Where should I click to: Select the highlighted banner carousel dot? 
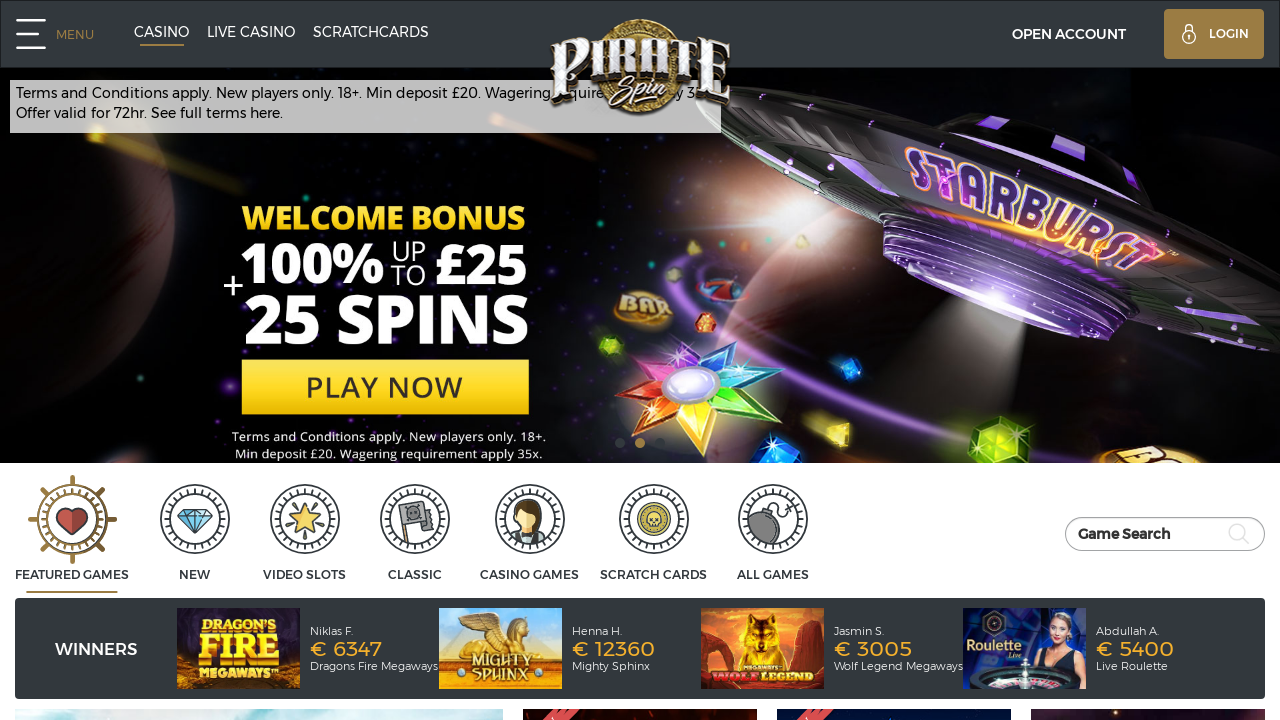click(x=640, y=443)
